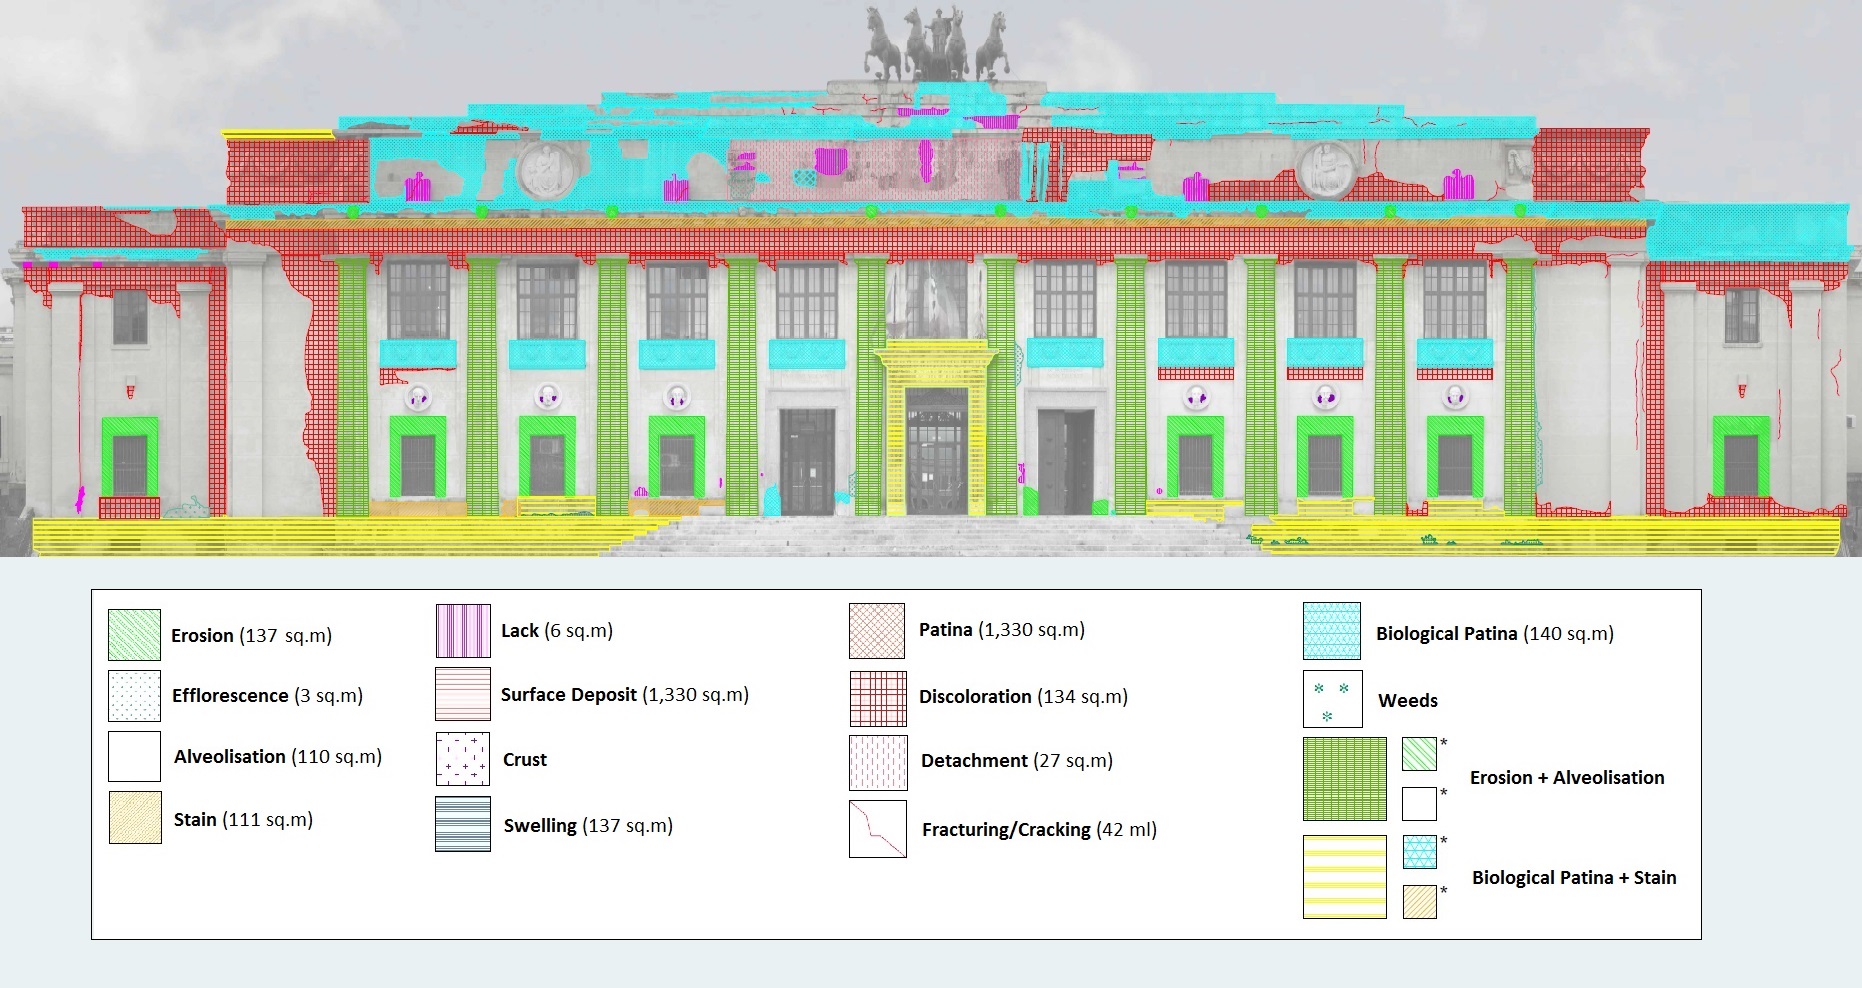Click the 'Patina (1,330 sq.m)' legend text
The image size is (1862, 988).
click(1002, 630)
